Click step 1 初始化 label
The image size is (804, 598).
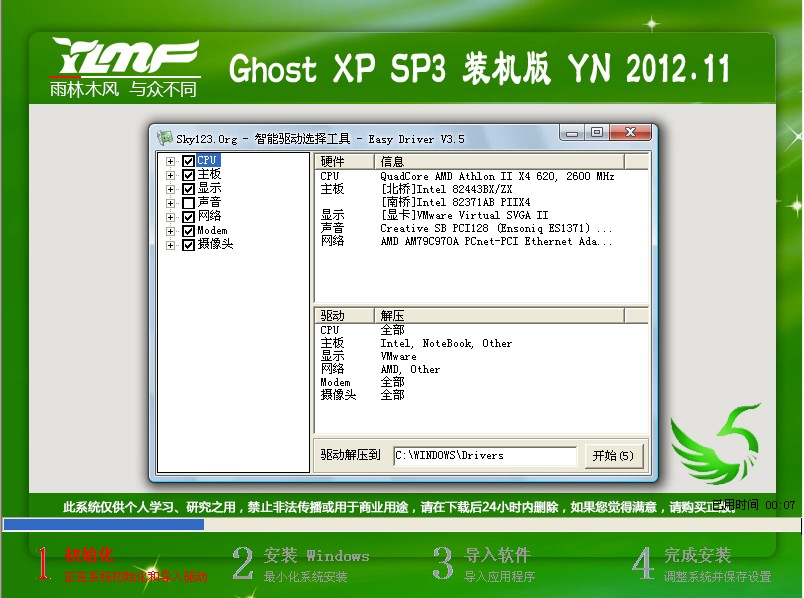[89, 555]
